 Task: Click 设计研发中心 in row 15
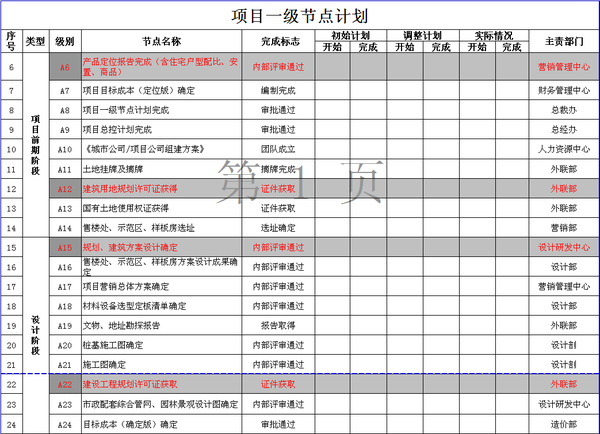coord(564,247)
